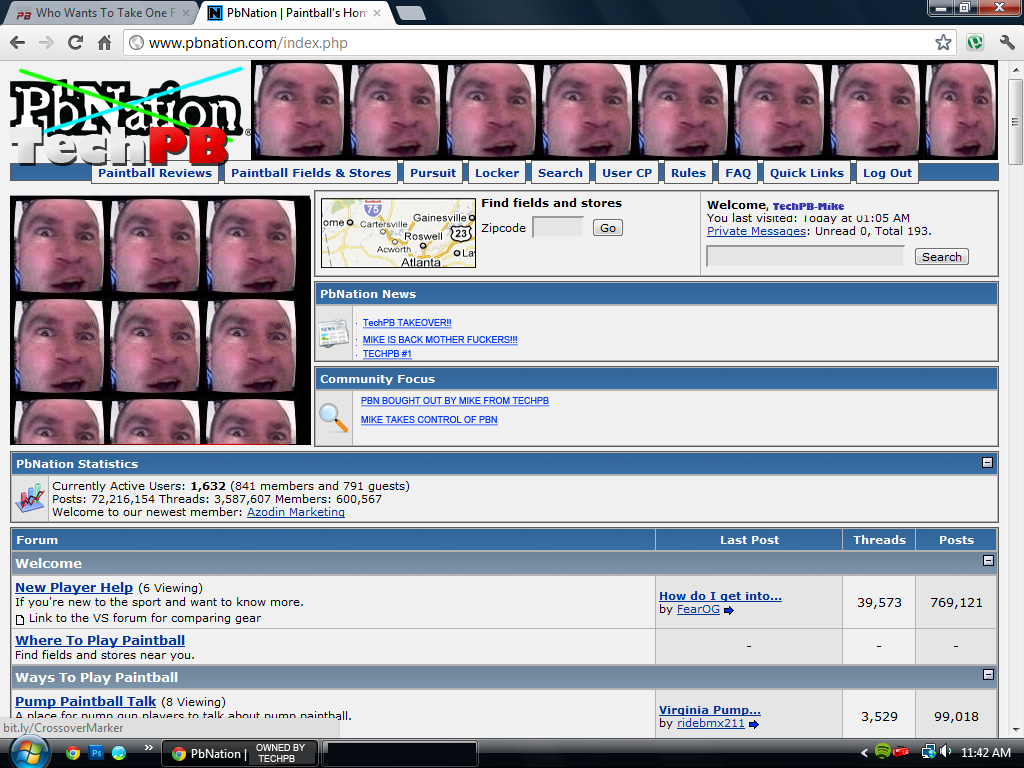This screenshot has height=768, width=1024.
Task: Open the Locker nav tab
Action: click(x=497, y=173)
